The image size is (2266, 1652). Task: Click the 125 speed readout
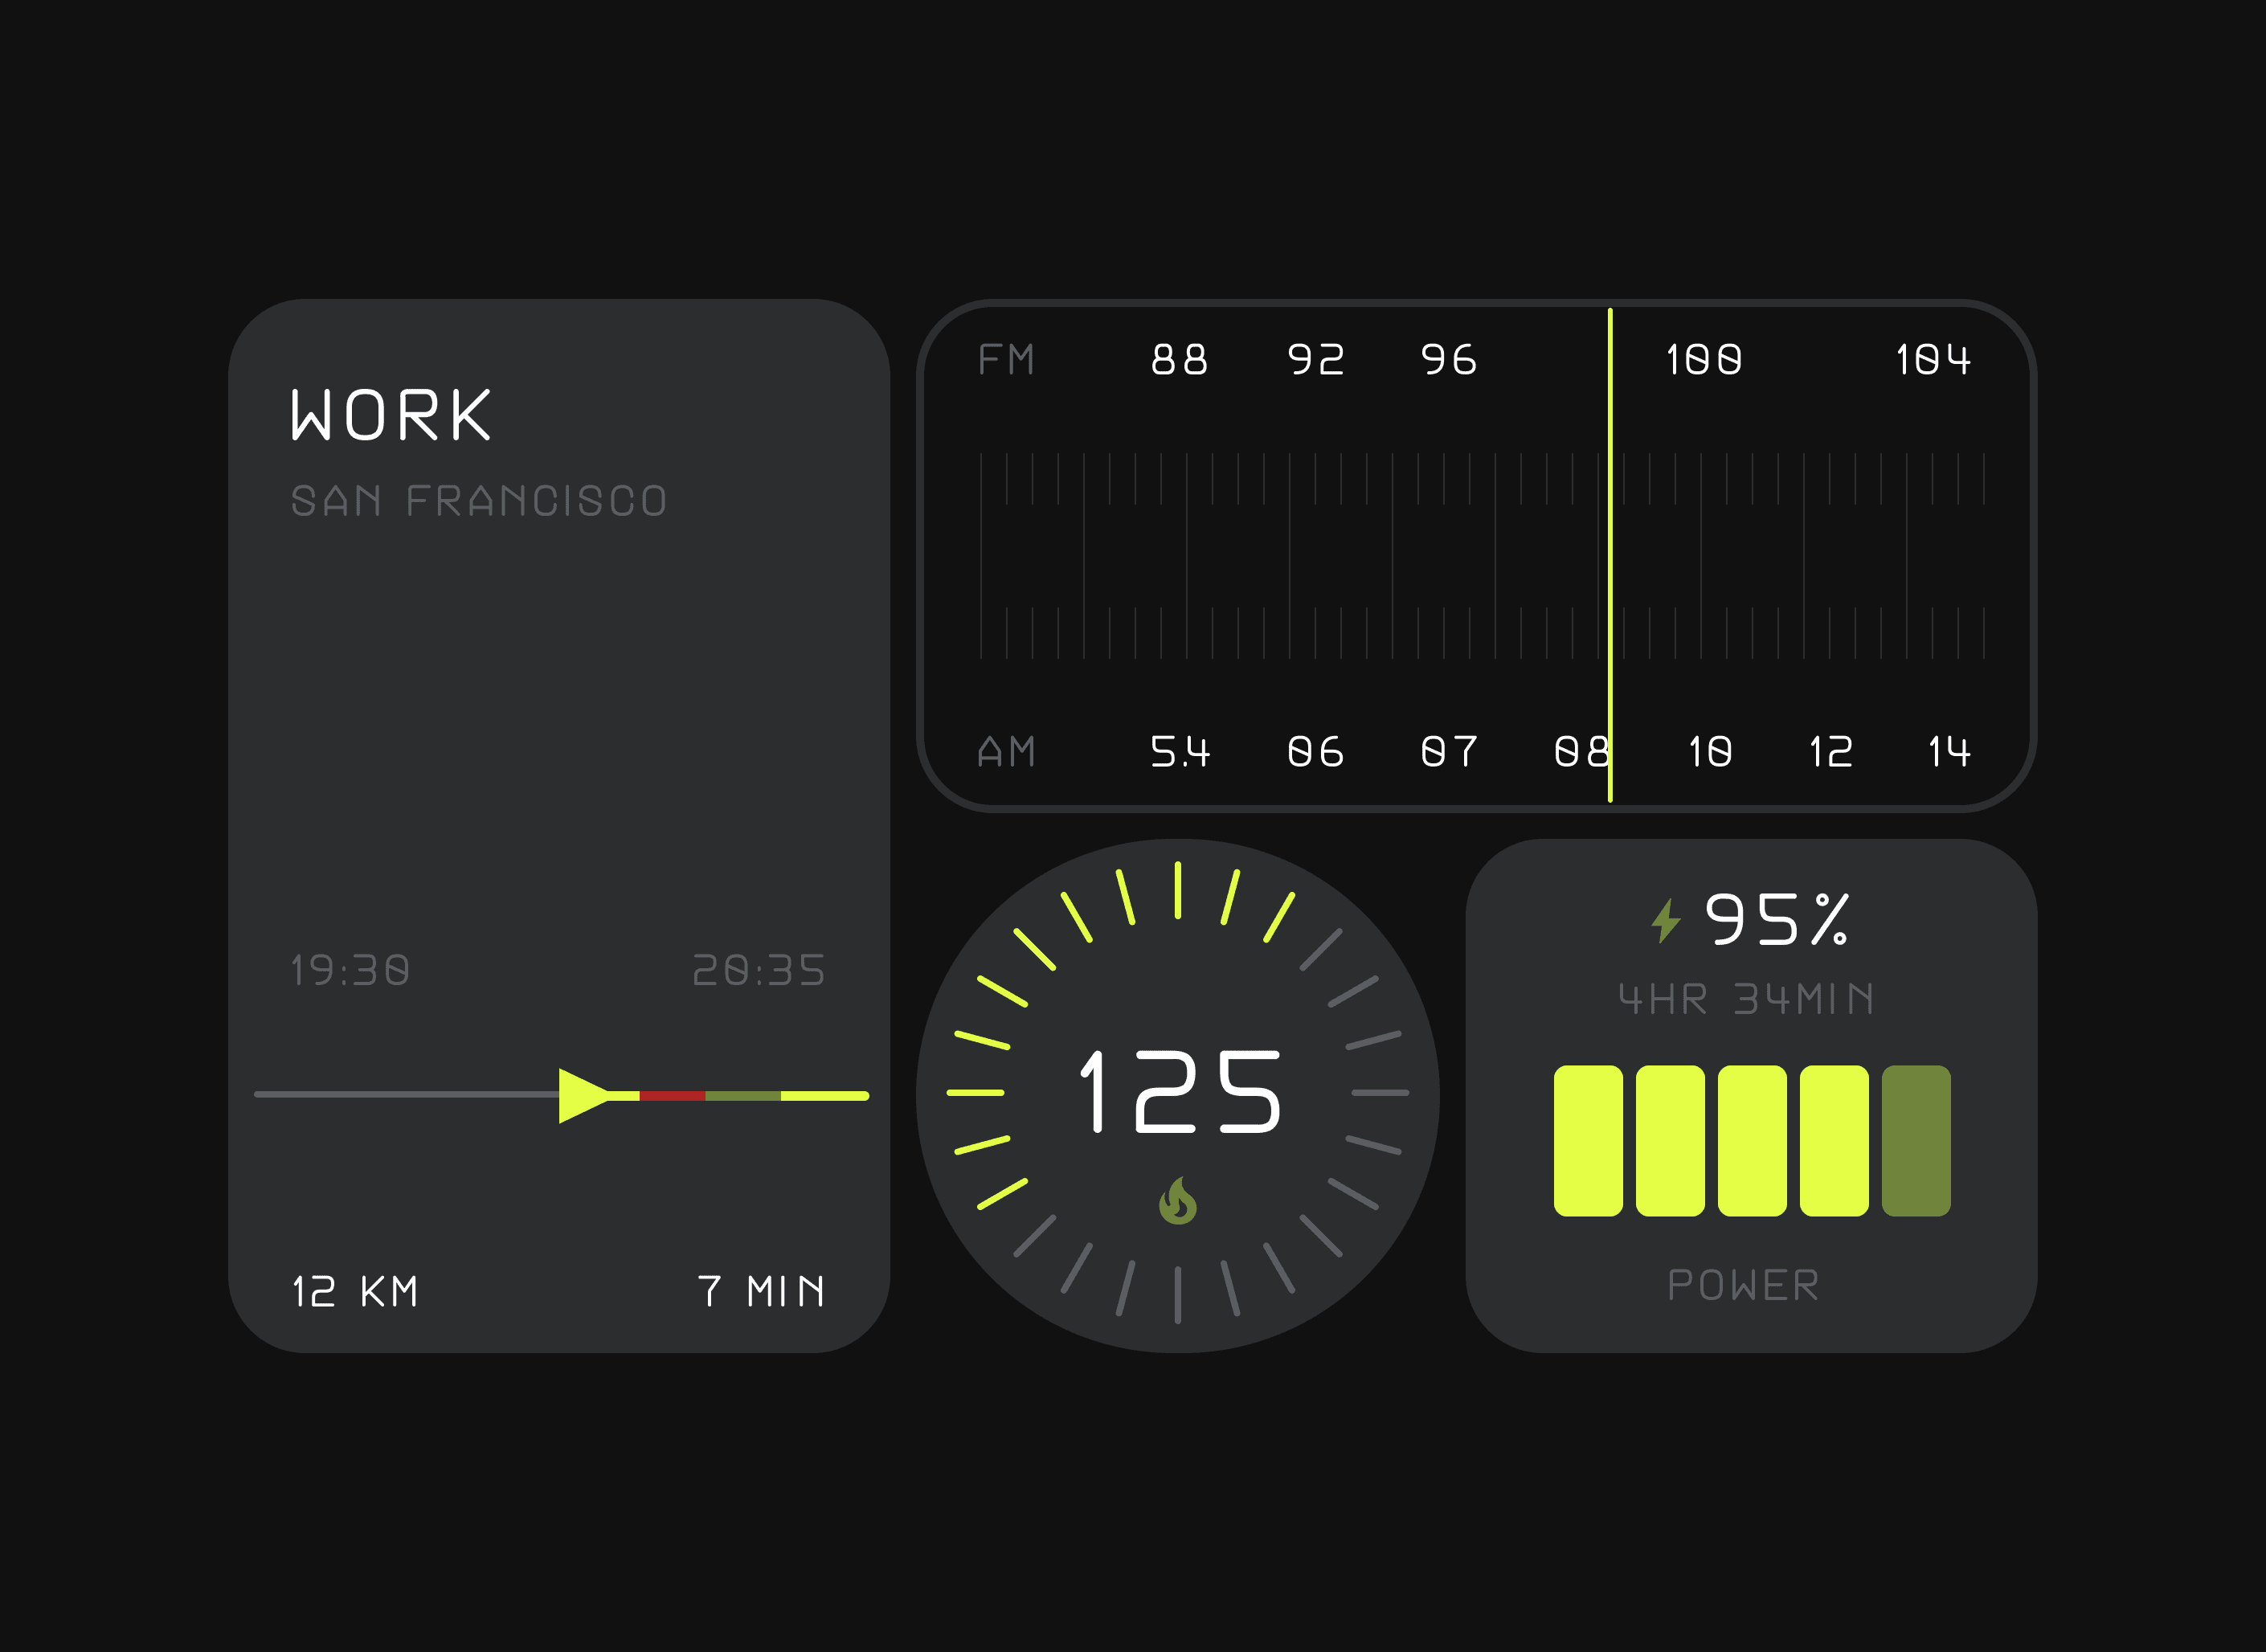1180,1092
